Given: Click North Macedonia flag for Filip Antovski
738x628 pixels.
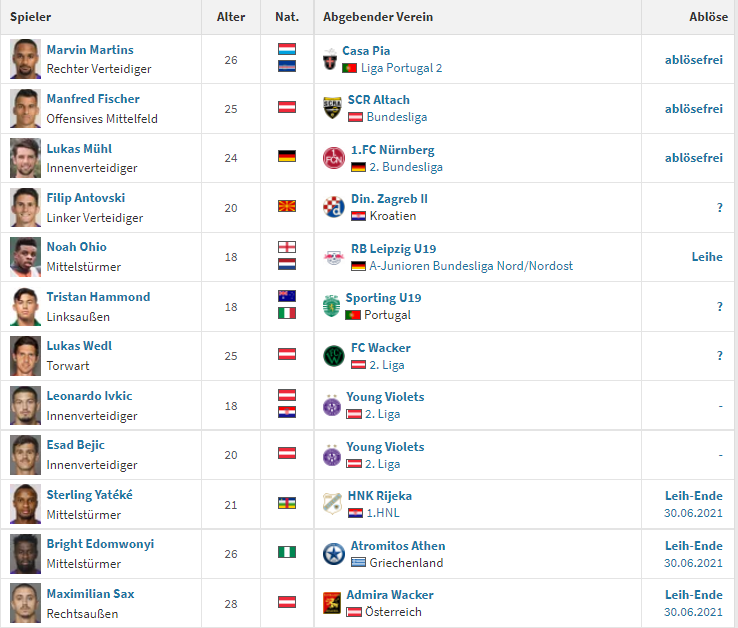Looking at the screenshot, I should [287, 206].
